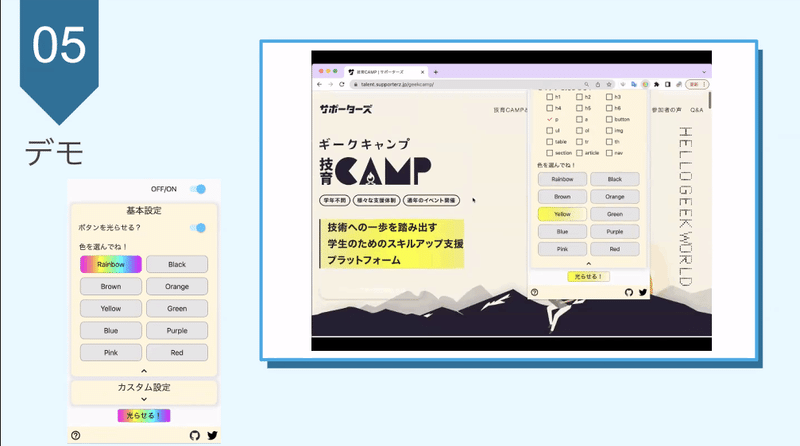This screenshot has height=446, width=800.
Task: Toggle the browser side panel icon
Action: click(x=667, y=84)
